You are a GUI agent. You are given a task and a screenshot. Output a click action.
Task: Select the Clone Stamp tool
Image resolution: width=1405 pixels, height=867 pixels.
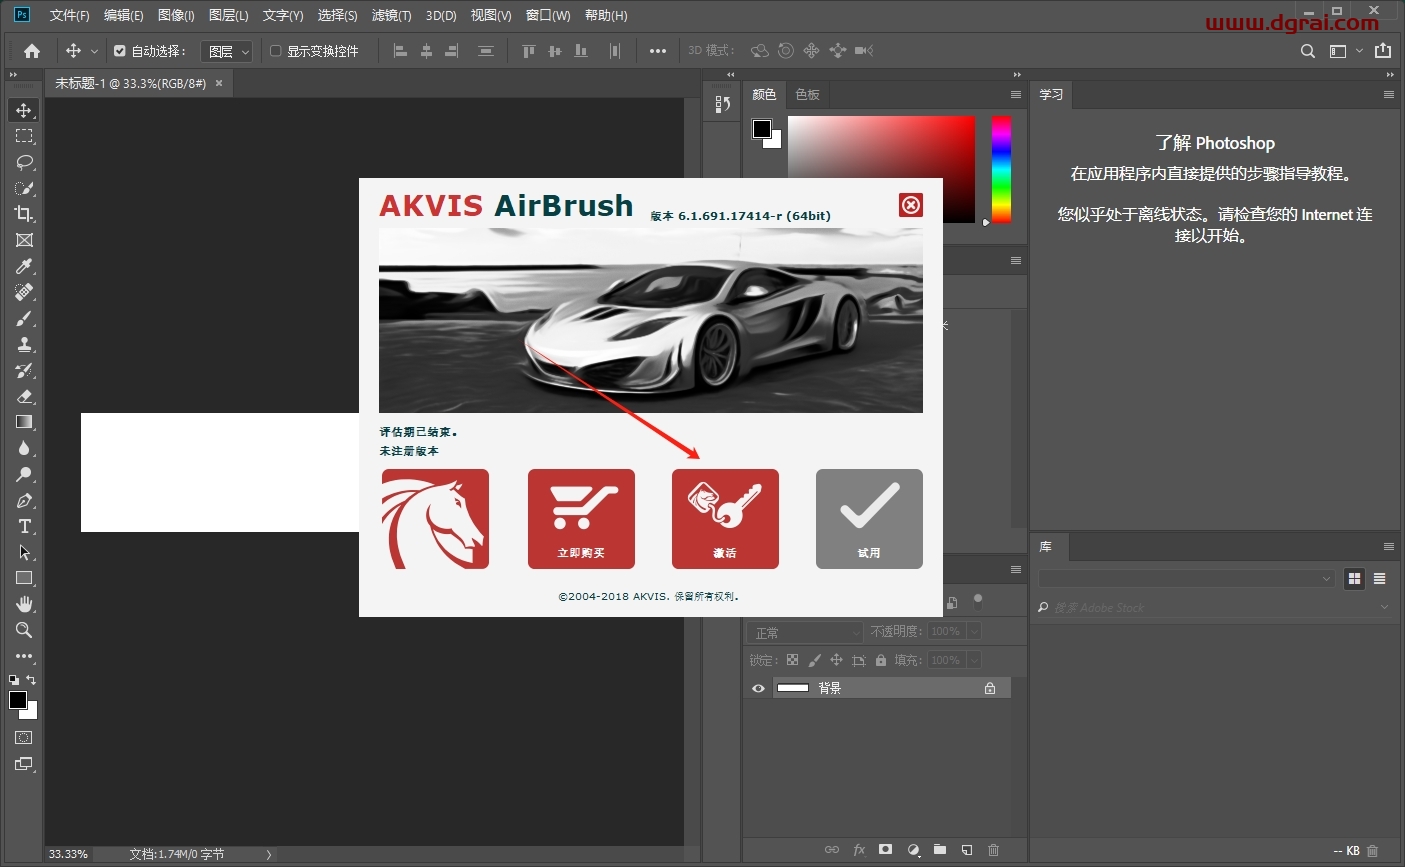(x=24, y=344)
